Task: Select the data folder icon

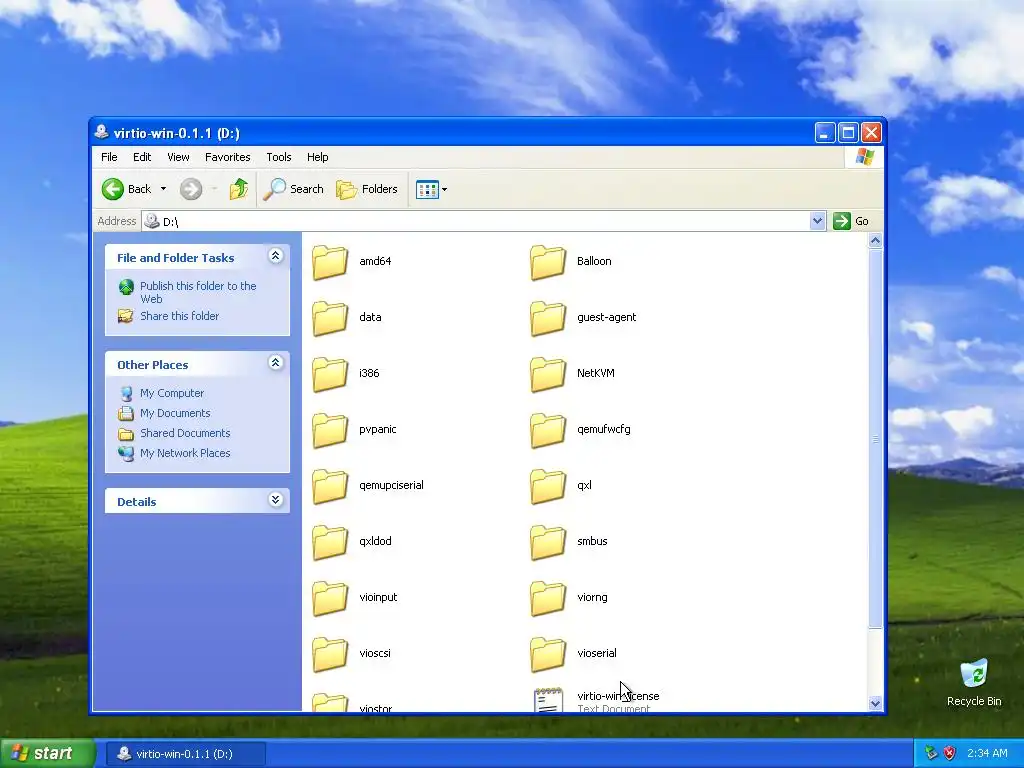Action: 330,318
